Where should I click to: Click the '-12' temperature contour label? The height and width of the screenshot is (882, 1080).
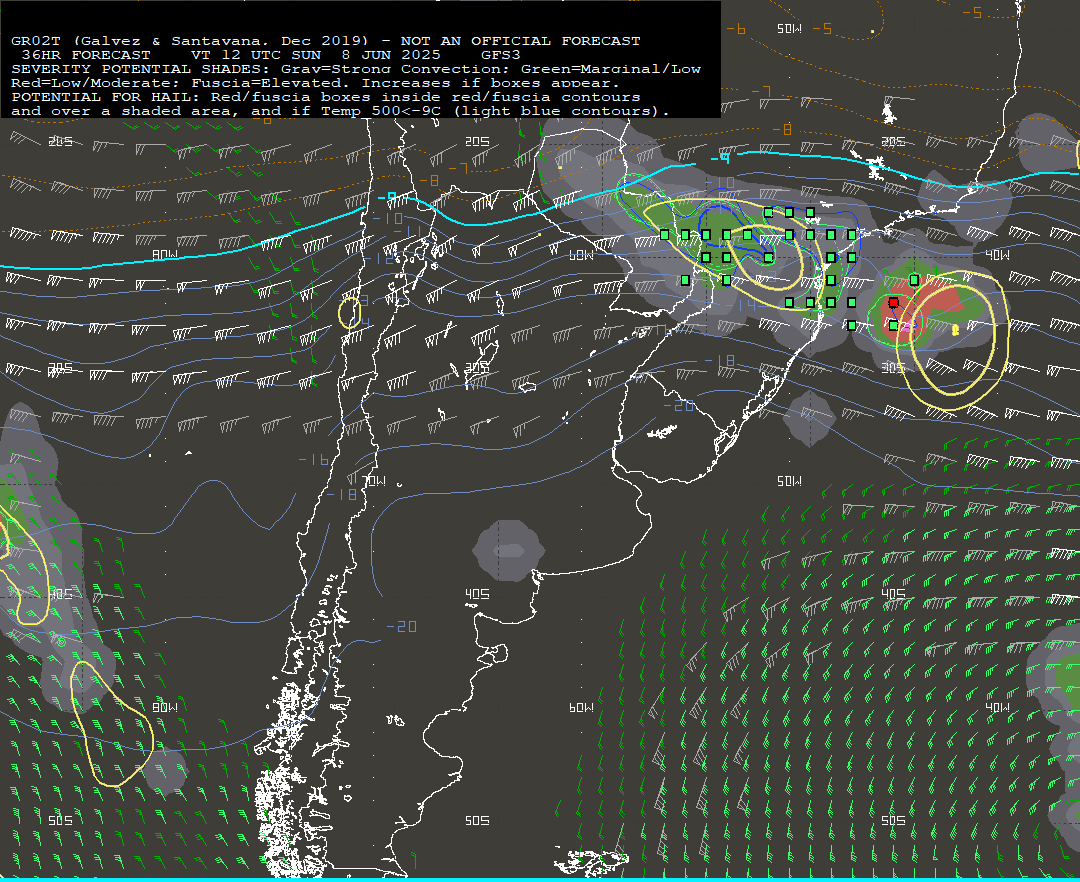click(380, 258)
